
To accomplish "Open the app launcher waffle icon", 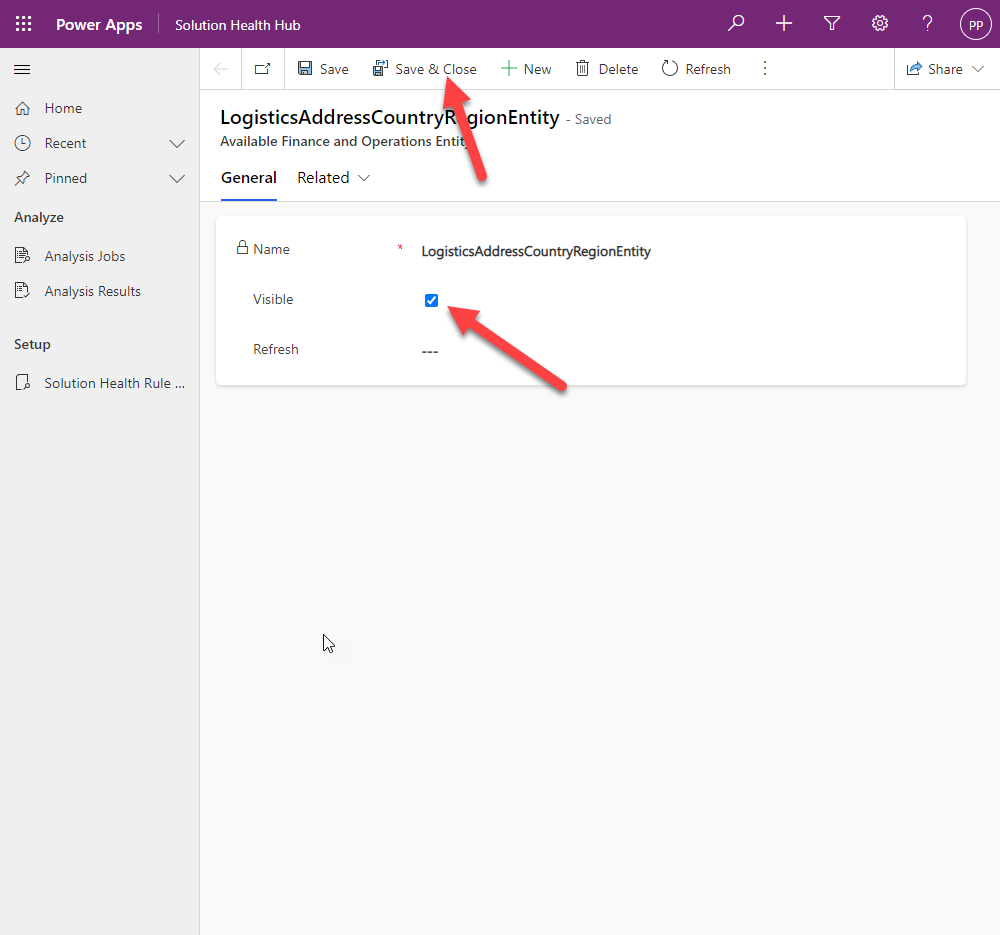I will point(24,24).
